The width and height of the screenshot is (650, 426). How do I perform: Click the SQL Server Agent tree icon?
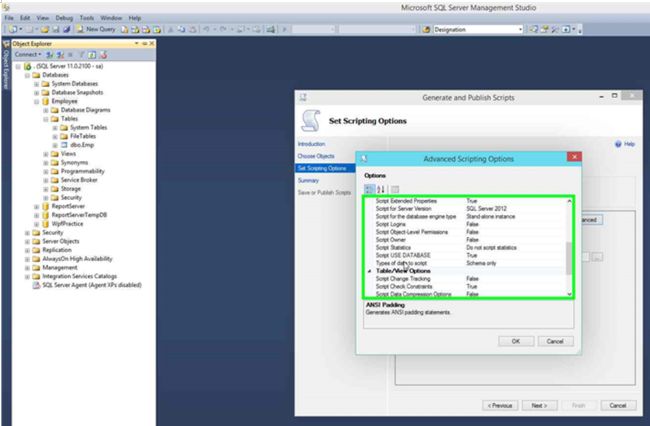(36, 285)
